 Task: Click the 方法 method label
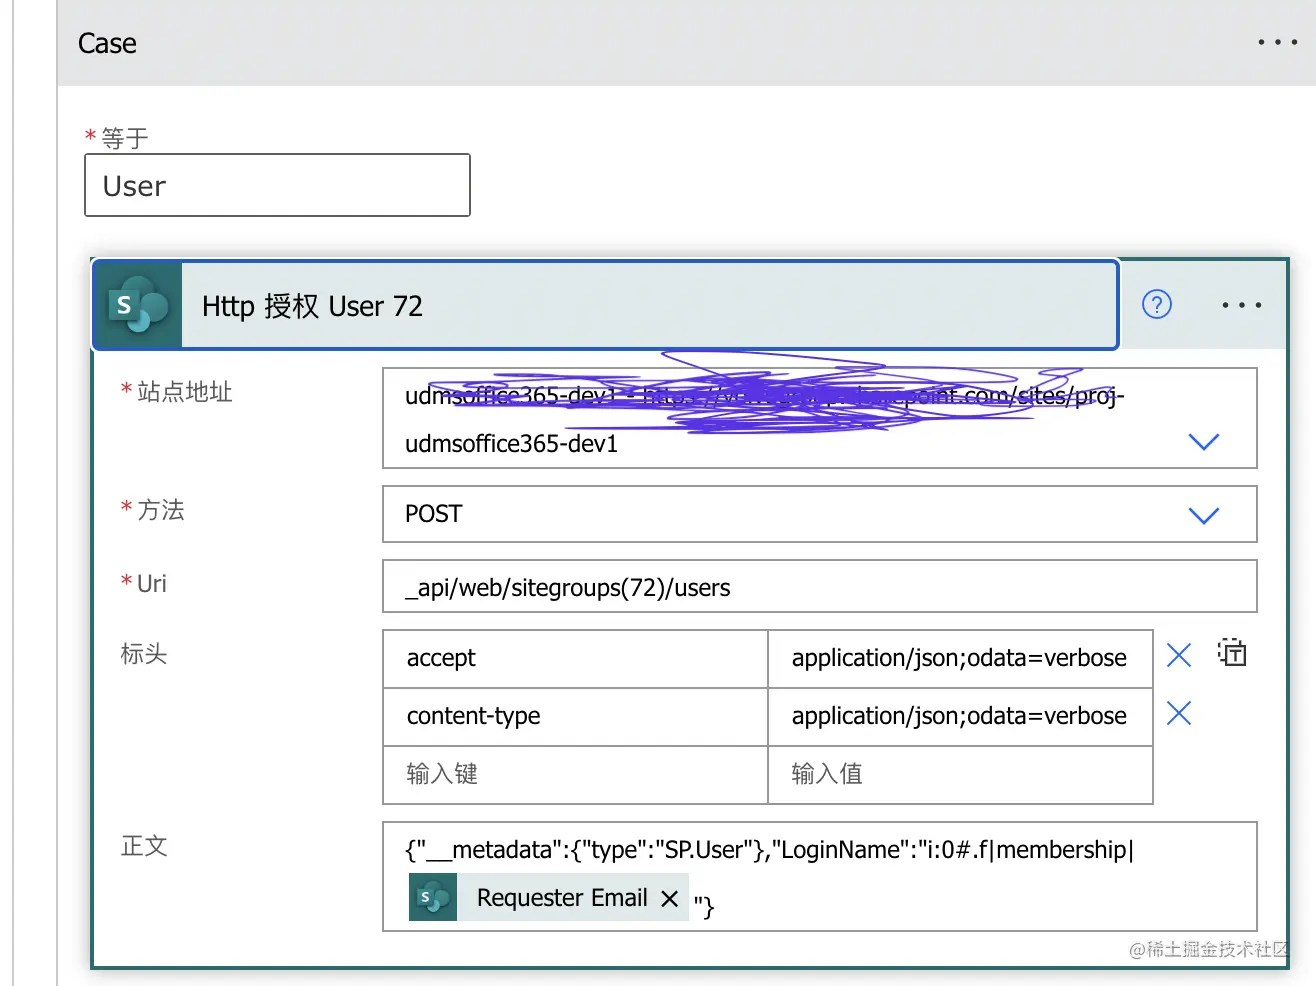160,510
